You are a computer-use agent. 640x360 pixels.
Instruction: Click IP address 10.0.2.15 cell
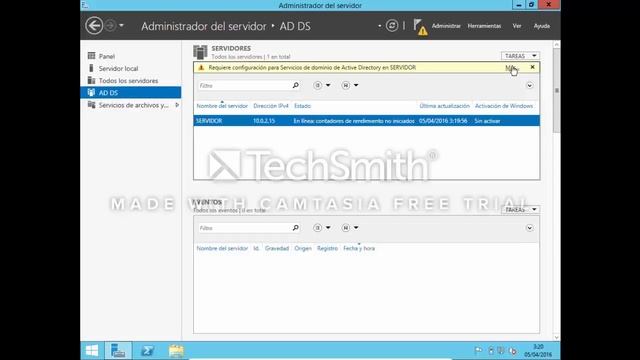click(264, 121)
